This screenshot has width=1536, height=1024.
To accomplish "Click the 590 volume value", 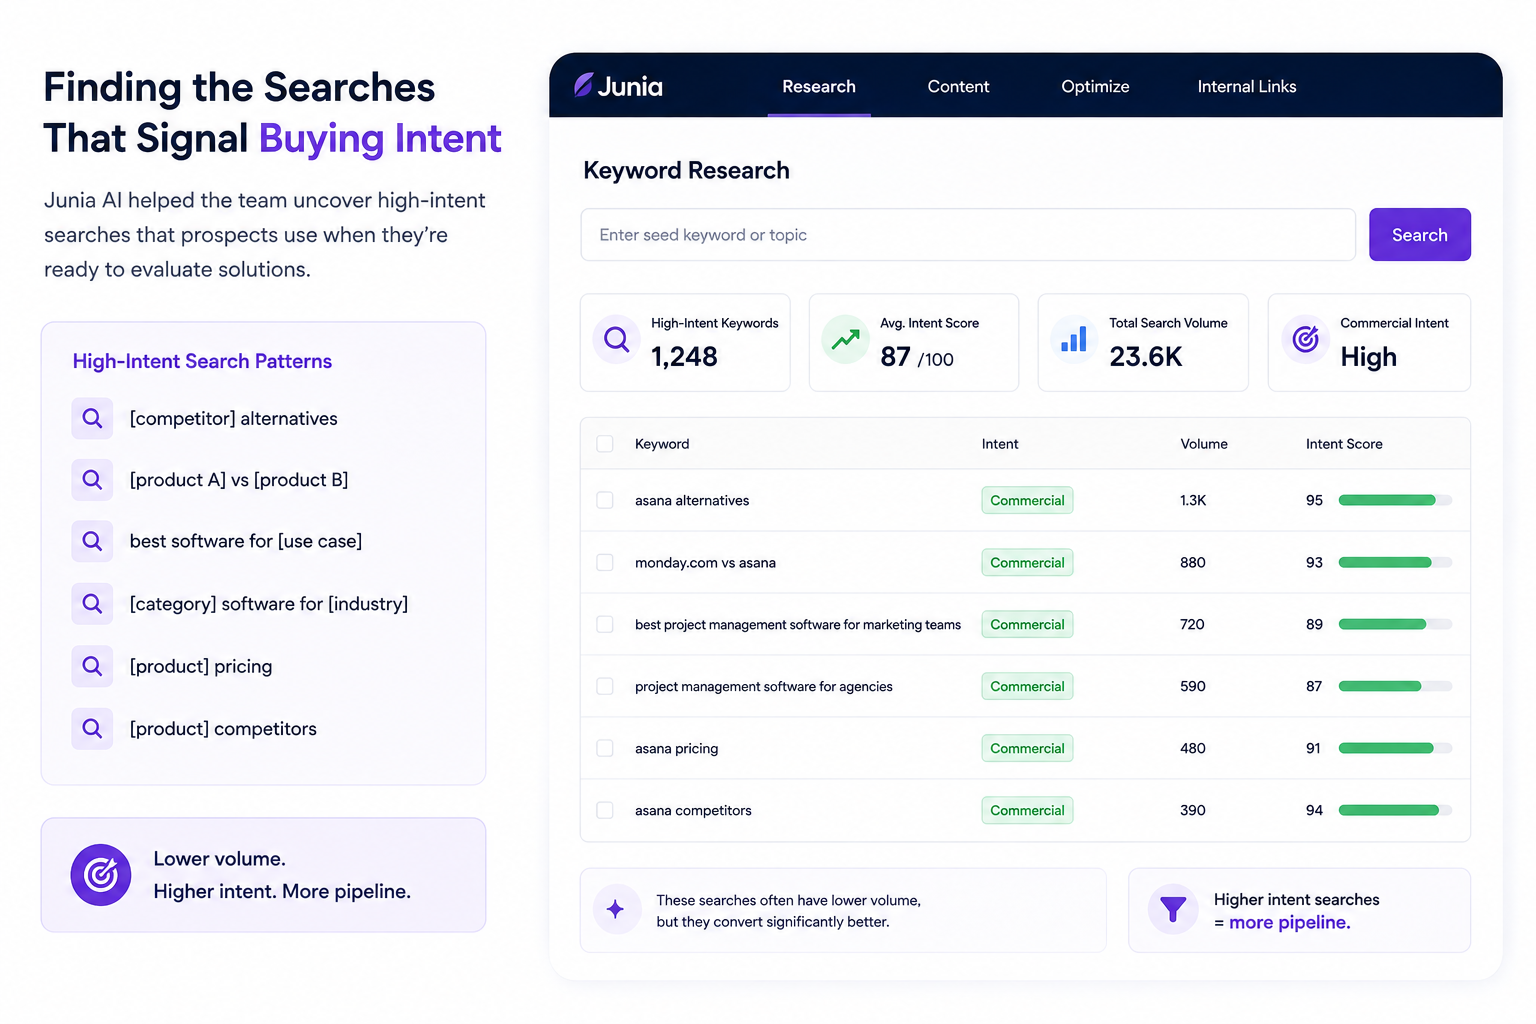I will point(1193,686).
